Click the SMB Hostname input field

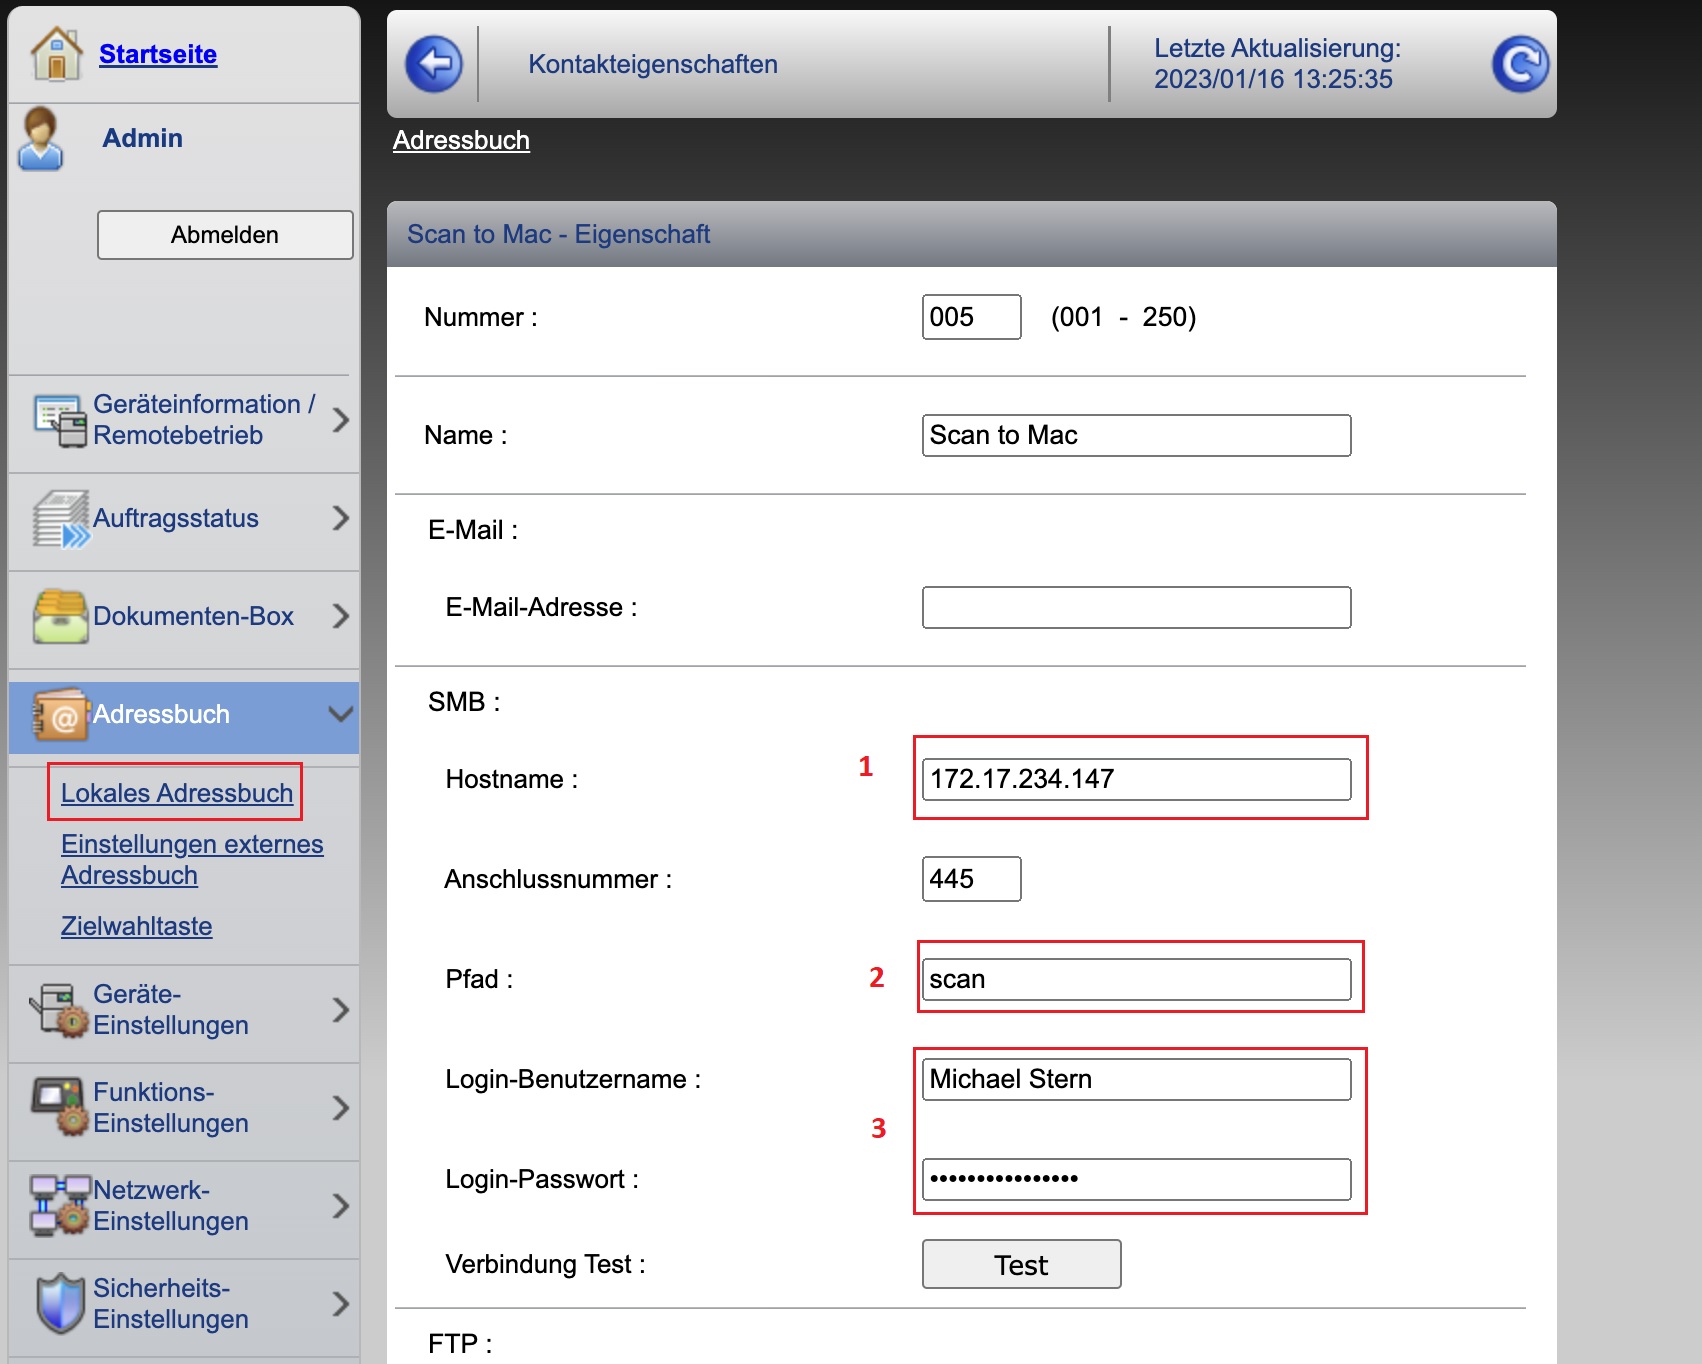1135,779
